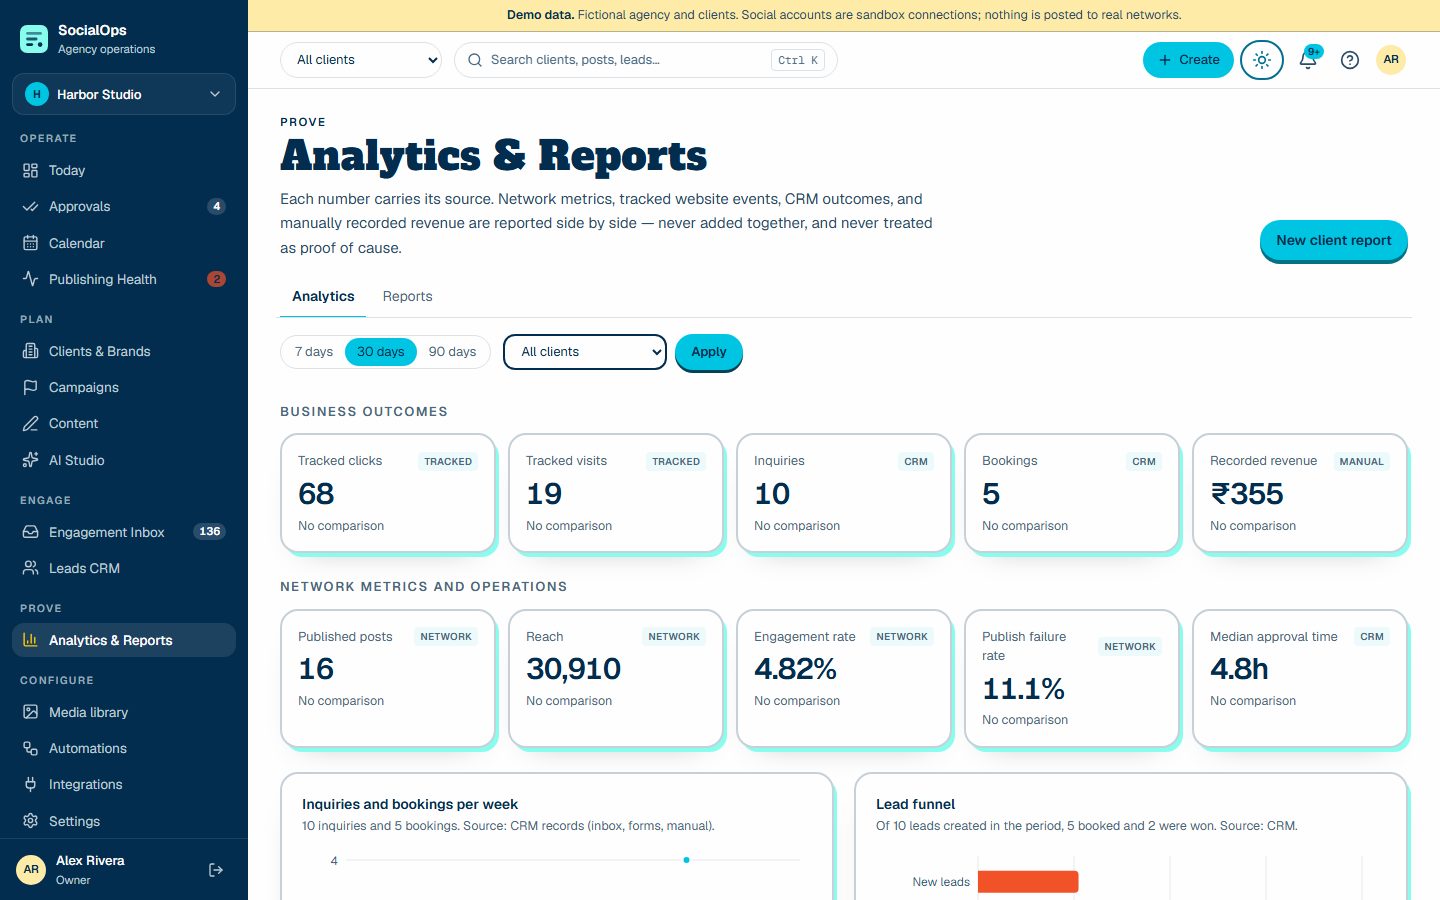Click the Inquiries CRM card
Viewport: 1440px width, 900px height.
(844, 493)
